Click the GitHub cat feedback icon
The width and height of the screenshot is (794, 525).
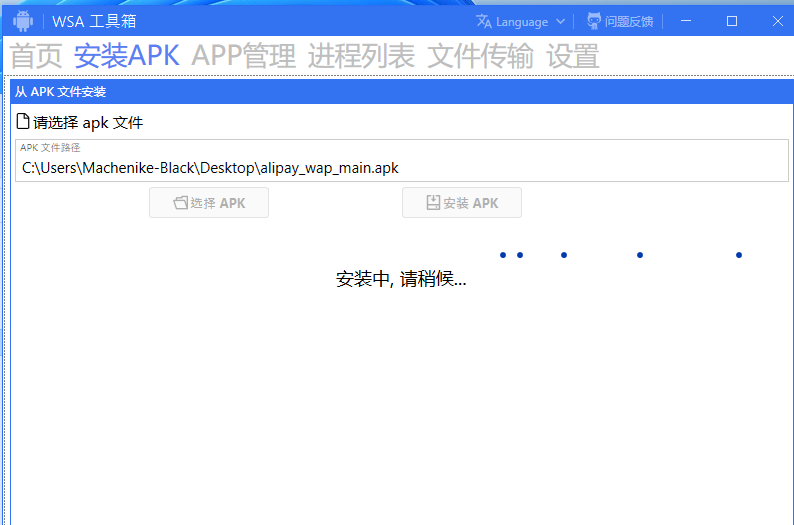tap(593, 21)
